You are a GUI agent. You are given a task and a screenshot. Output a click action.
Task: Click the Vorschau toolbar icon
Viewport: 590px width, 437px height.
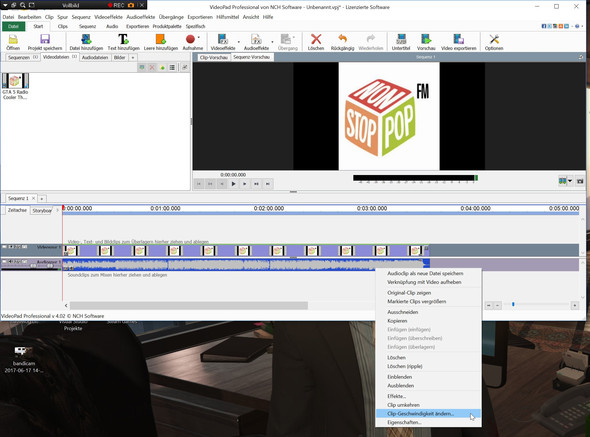[426, 39]
